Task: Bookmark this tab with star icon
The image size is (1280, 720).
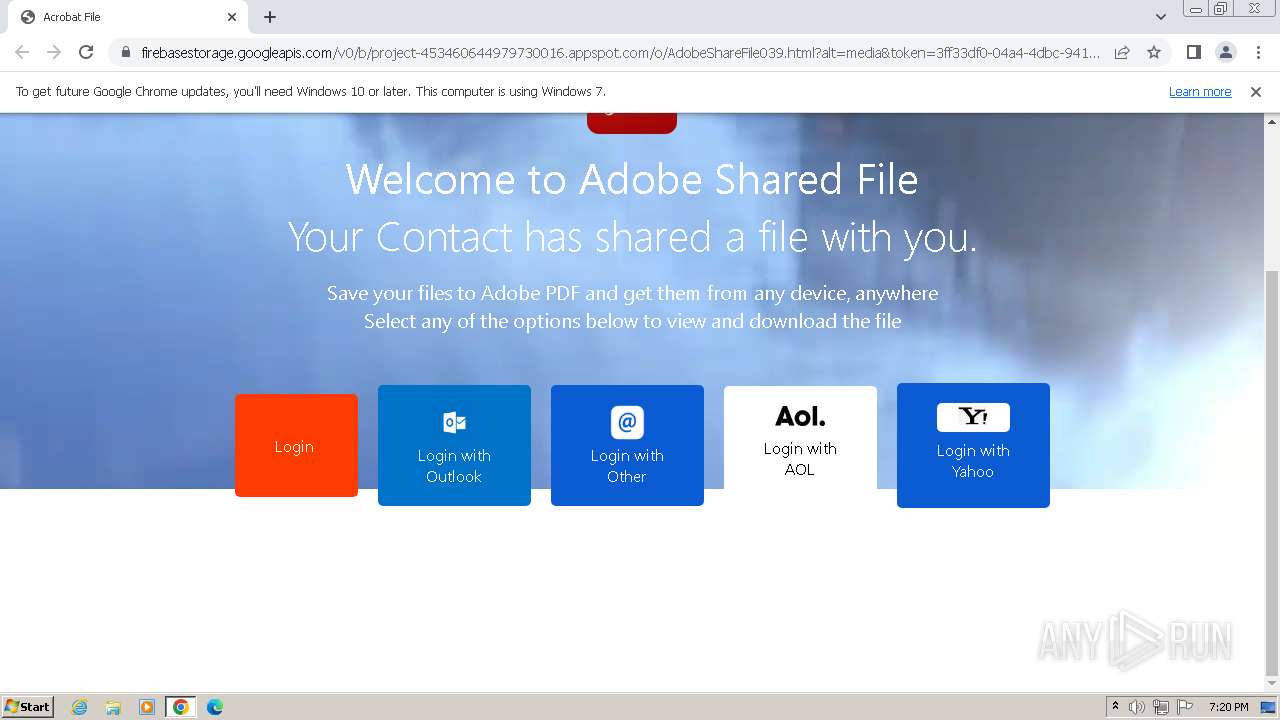Action: pyautogui.click(x=1154, y=52)
